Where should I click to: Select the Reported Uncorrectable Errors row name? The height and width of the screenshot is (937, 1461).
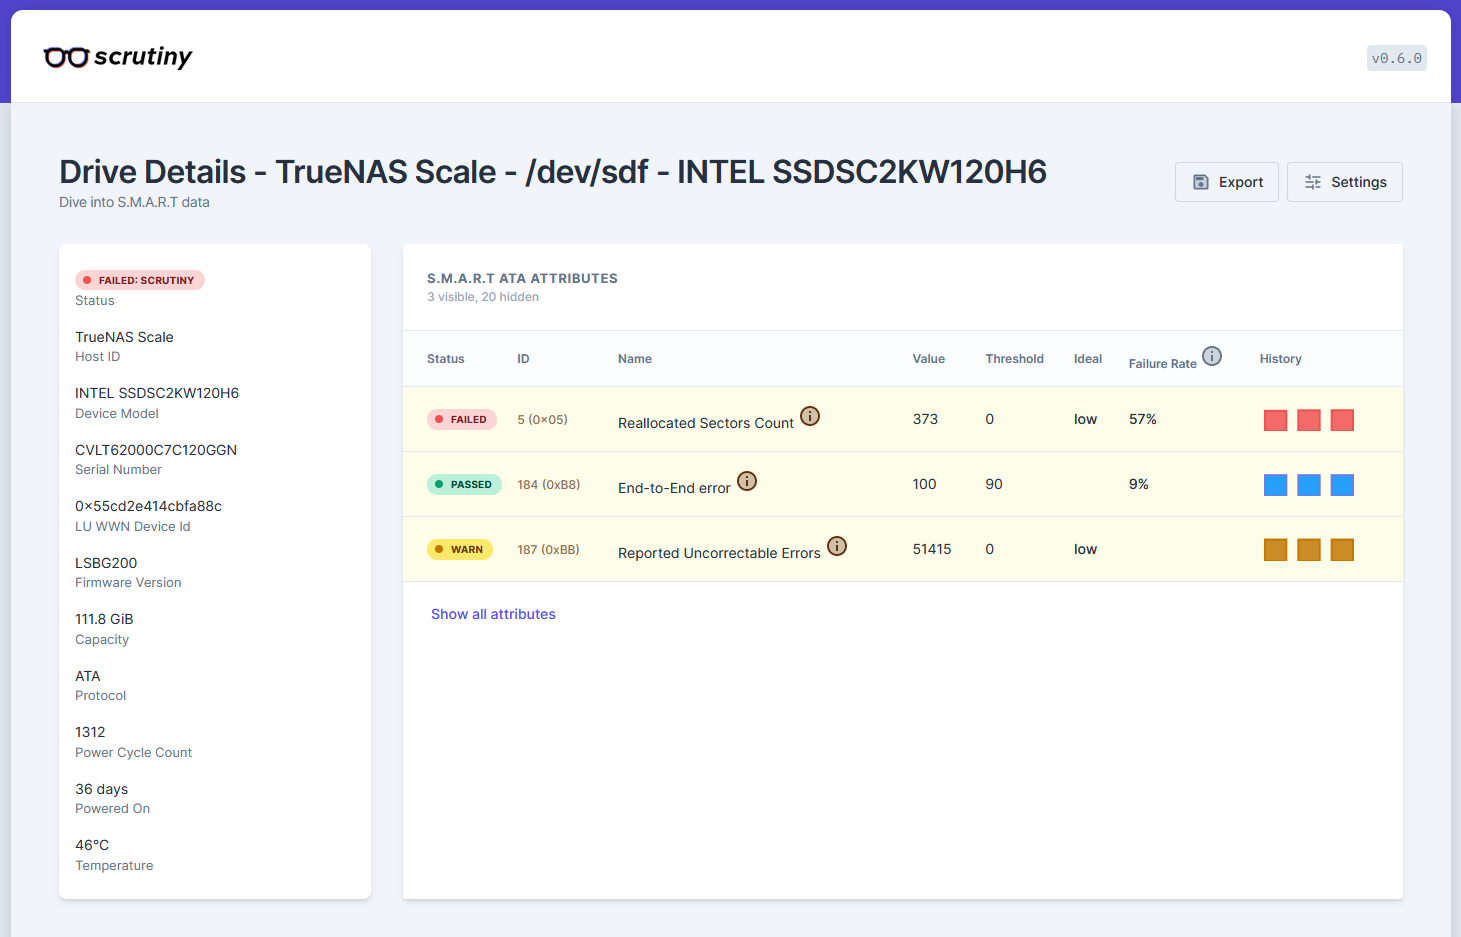pyautogui.click(x=719, y=553)
